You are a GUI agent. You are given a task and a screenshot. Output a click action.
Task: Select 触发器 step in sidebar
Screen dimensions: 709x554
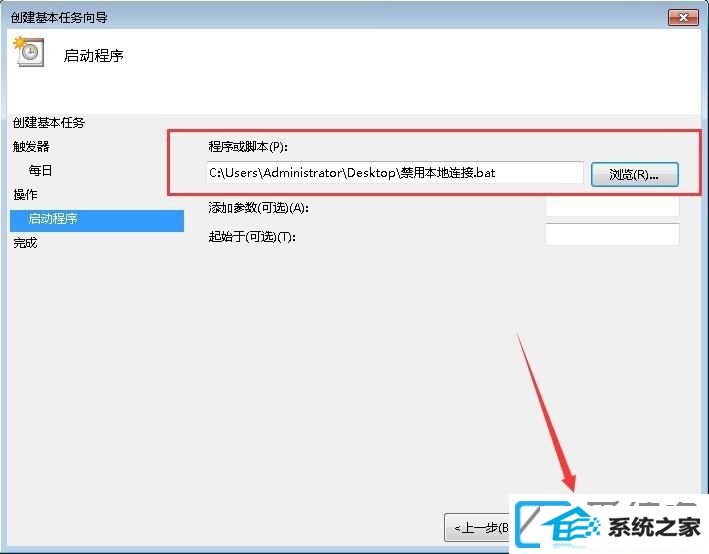click(31, 147)
